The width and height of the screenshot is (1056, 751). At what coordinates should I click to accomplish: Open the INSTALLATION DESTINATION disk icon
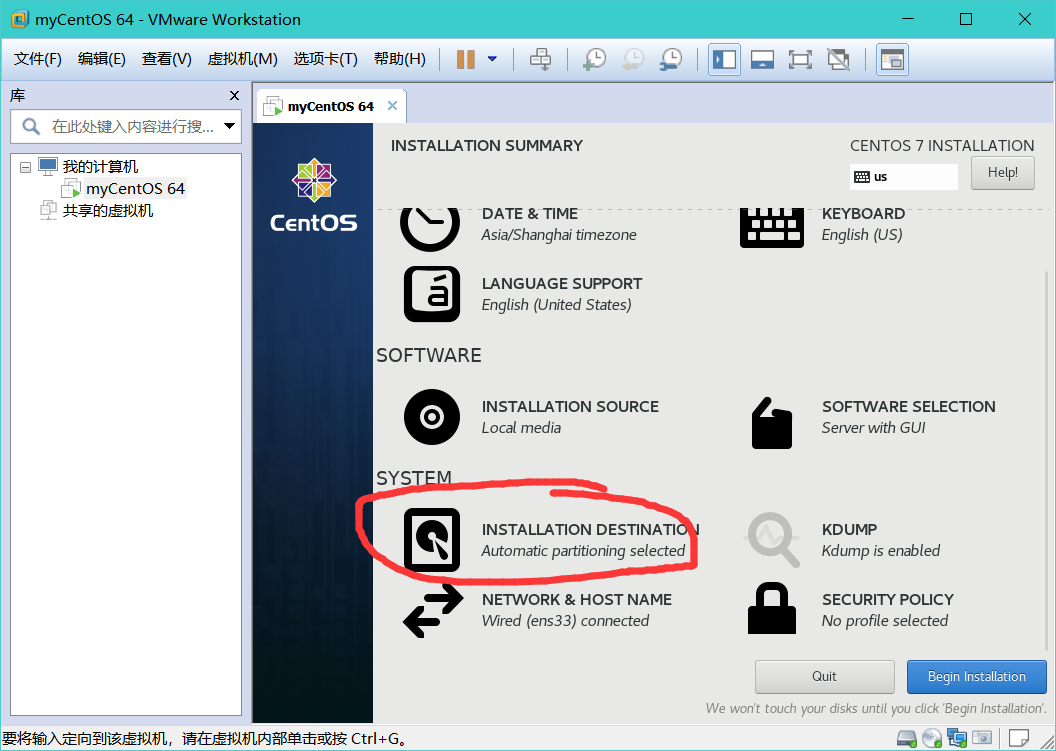[432, 540]
